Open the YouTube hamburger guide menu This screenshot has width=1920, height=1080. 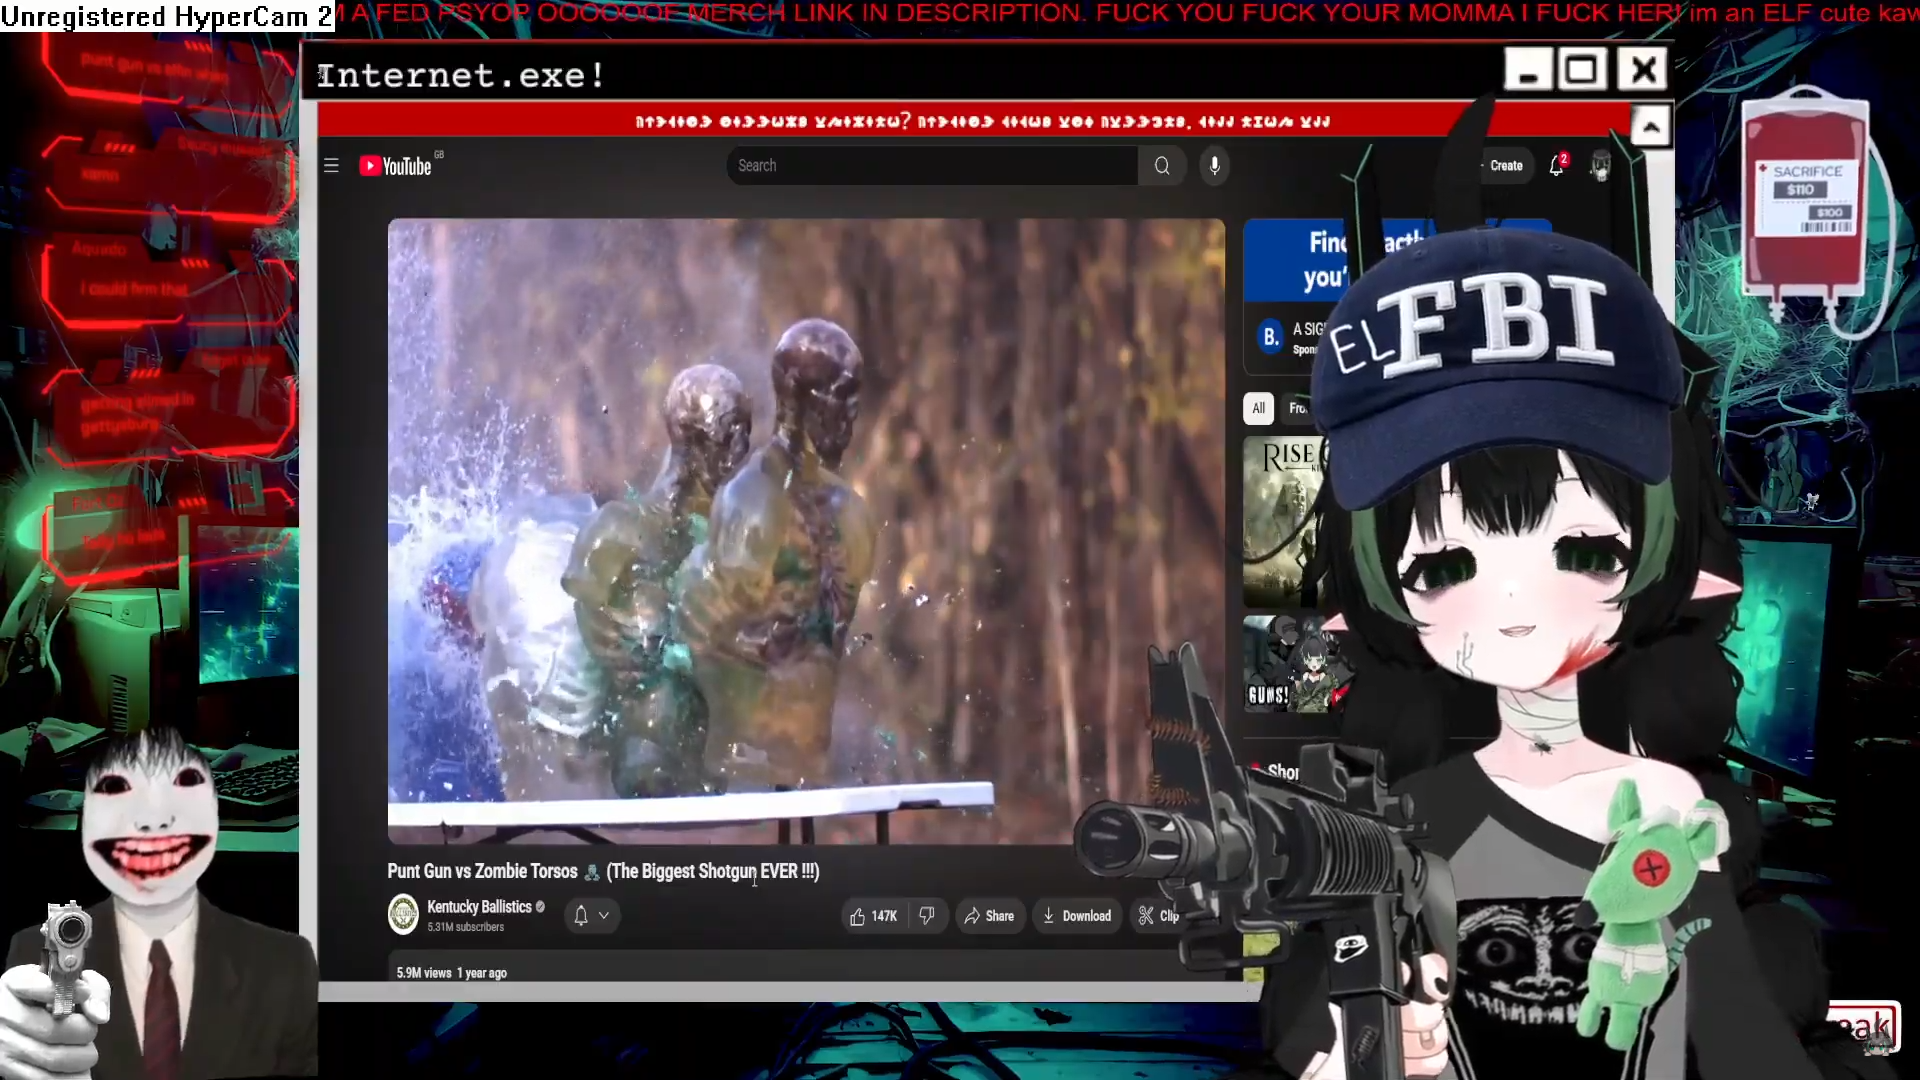(x=331, y=166)
